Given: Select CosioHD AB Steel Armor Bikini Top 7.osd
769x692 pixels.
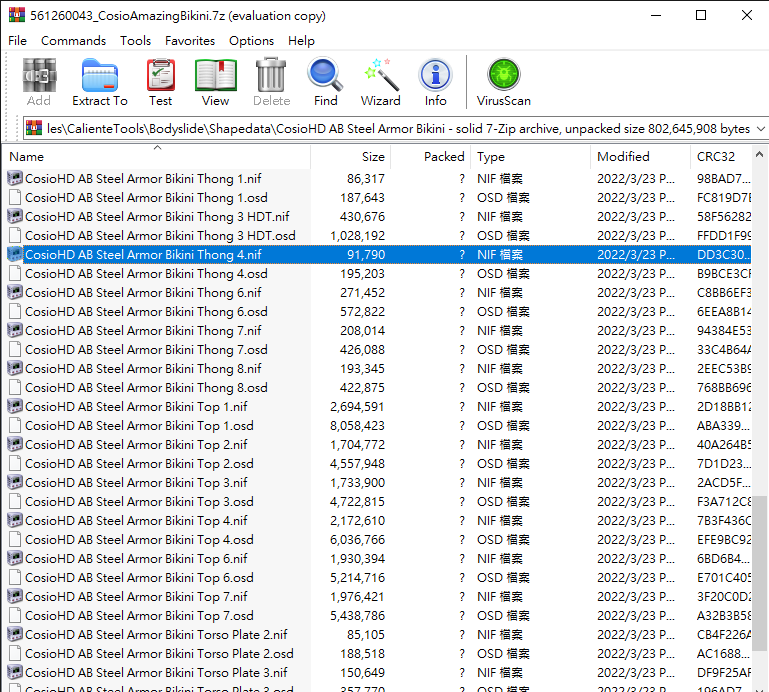Looking at the screenshot, I should point(139,615).
